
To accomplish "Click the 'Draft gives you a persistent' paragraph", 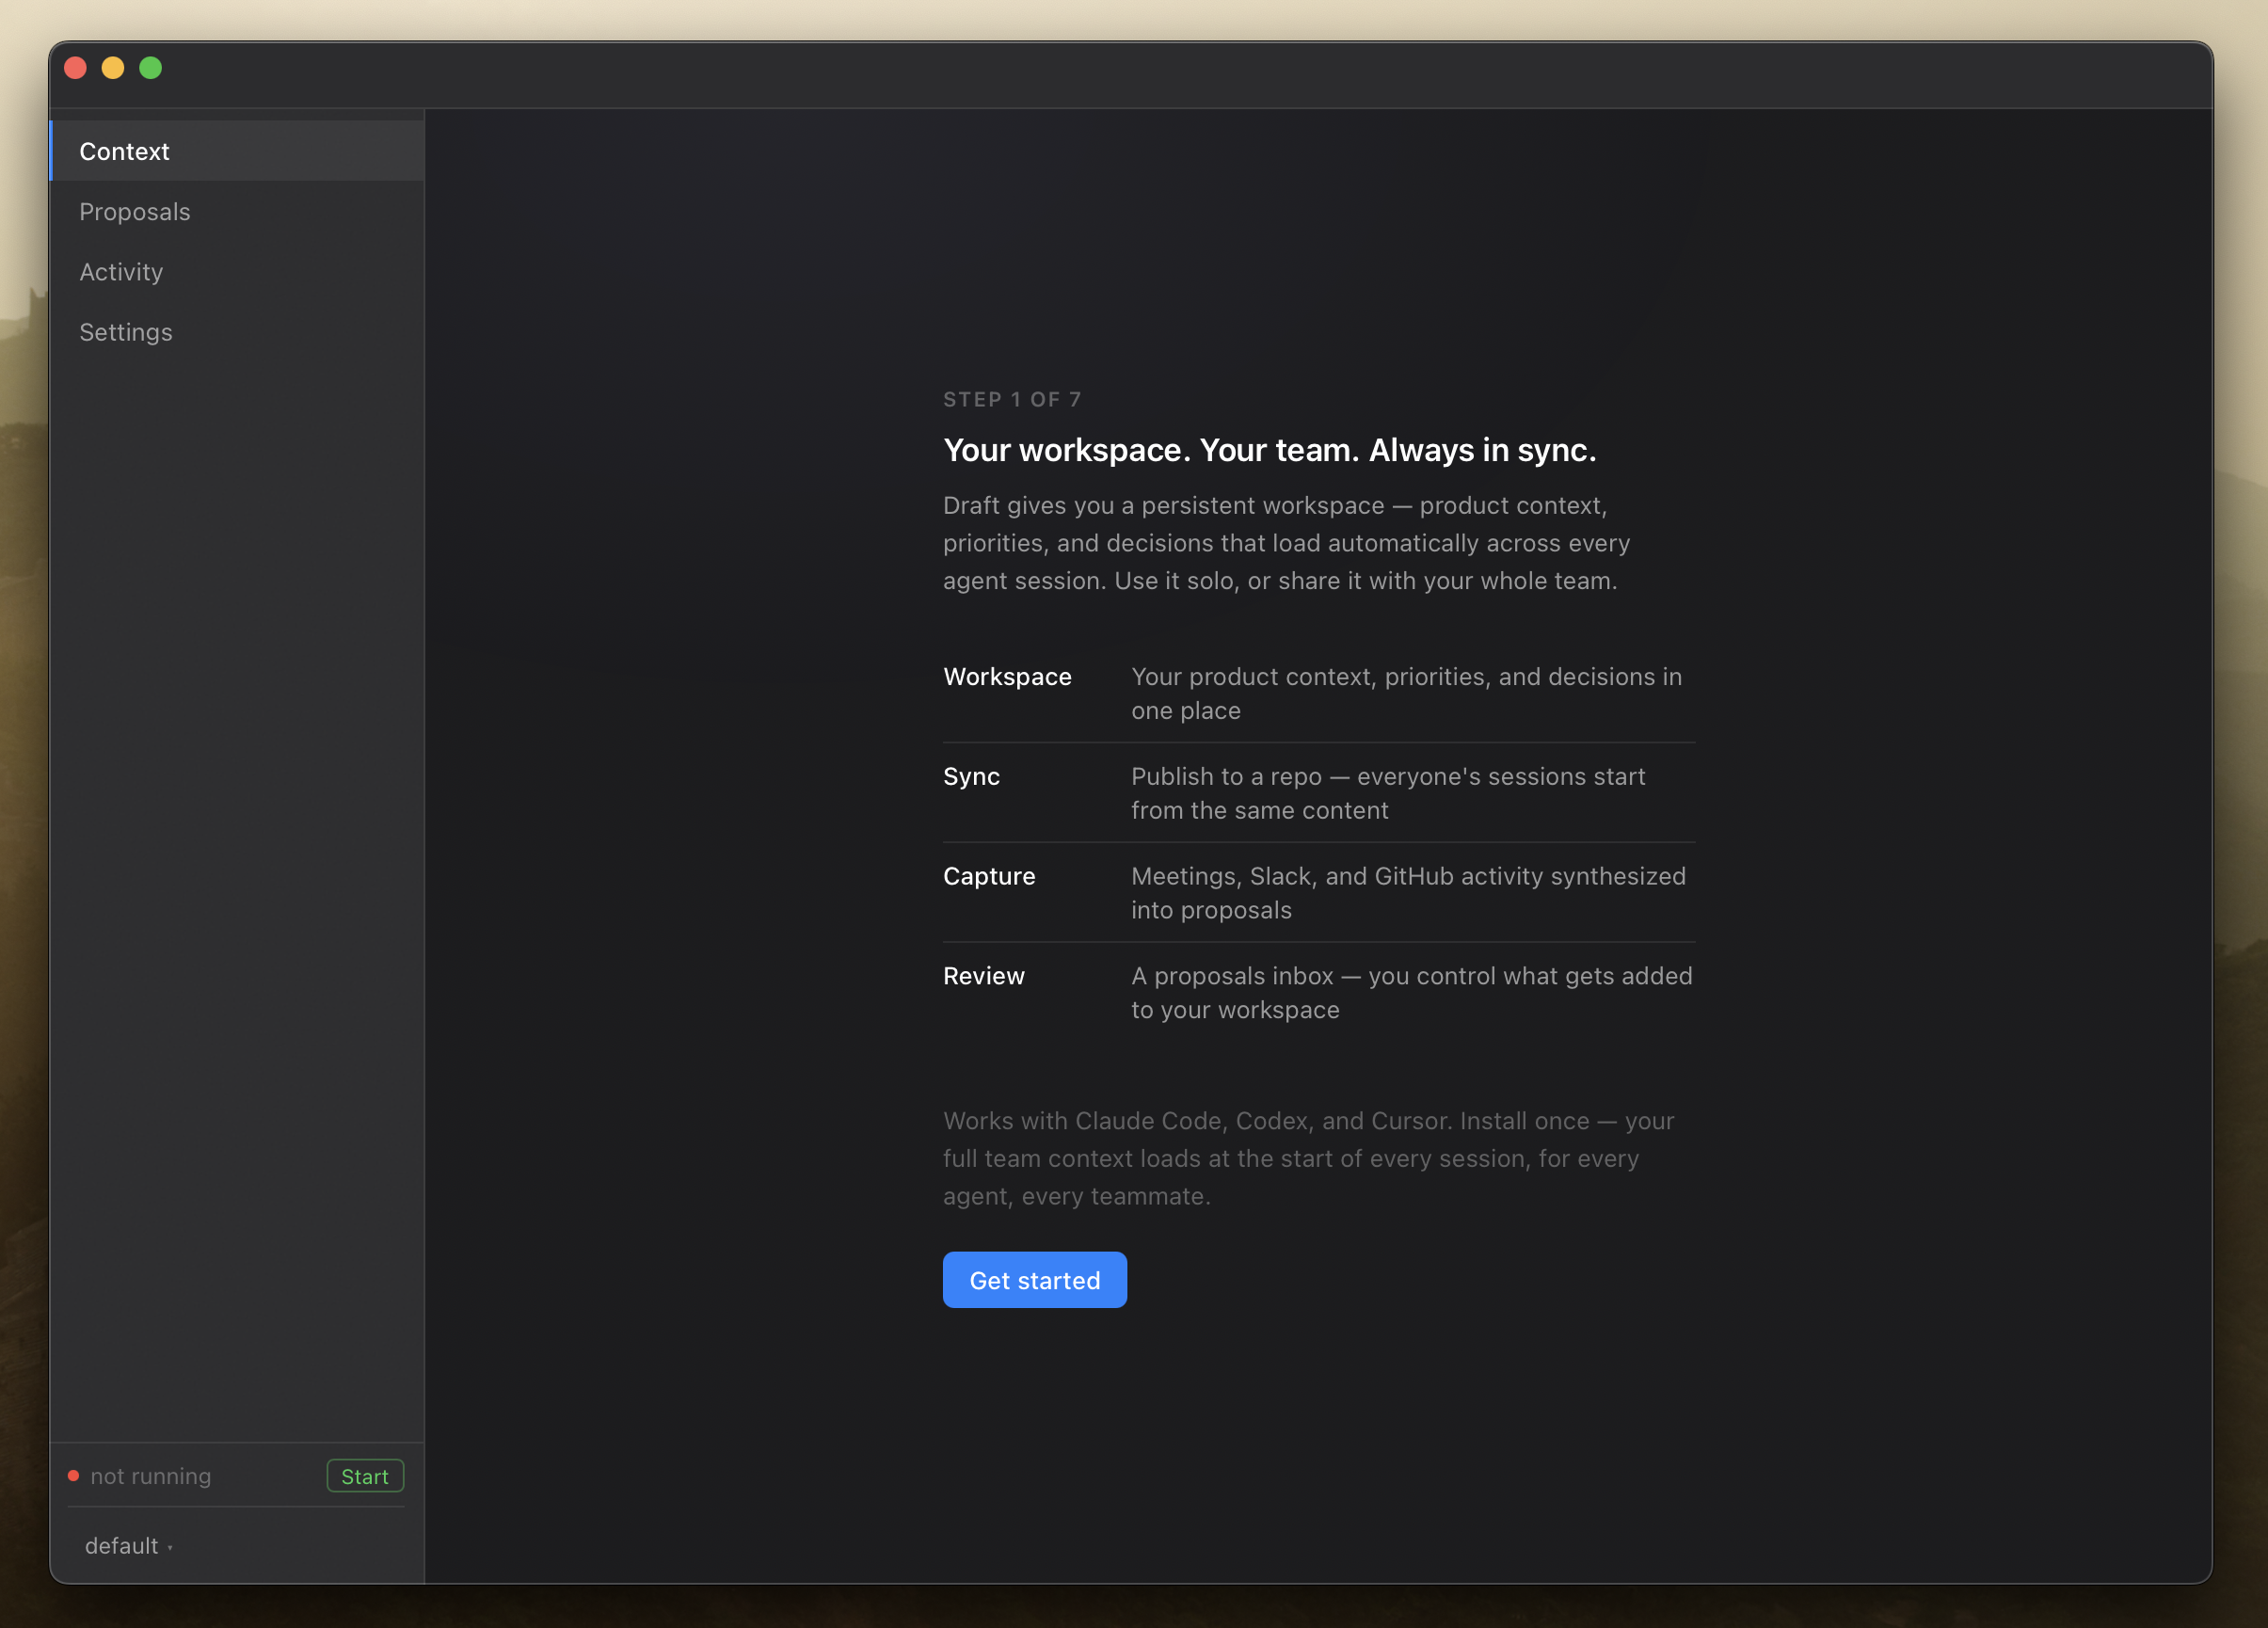I will tap(1286, 543).
